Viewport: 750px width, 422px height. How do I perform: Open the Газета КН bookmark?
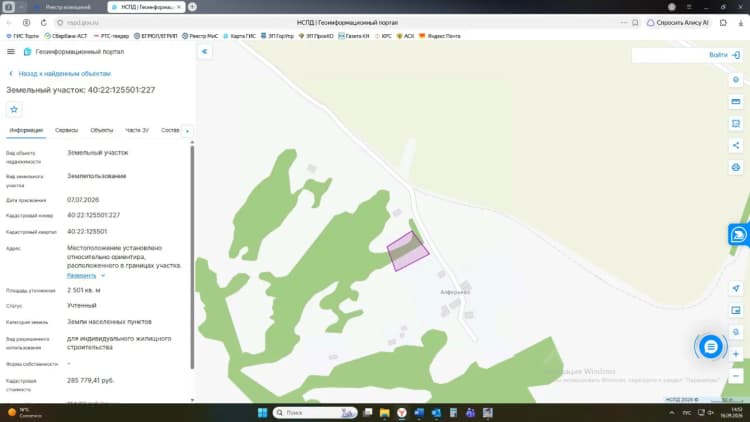(354, 36)
